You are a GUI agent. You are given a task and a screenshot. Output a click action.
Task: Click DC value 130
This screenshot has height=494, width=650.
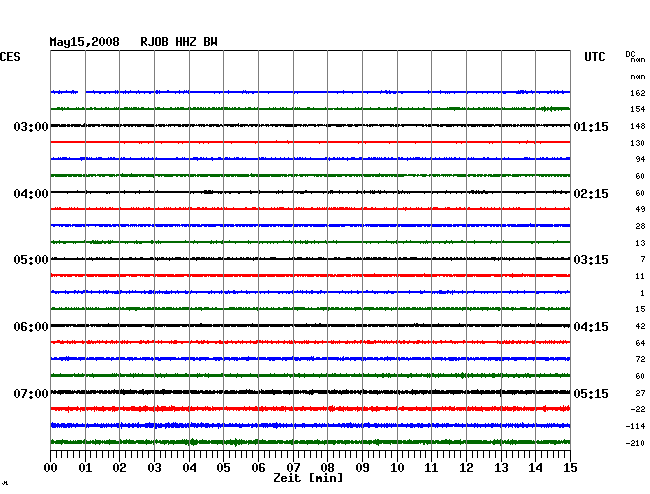pyautogui.click(x=638, y=143)
